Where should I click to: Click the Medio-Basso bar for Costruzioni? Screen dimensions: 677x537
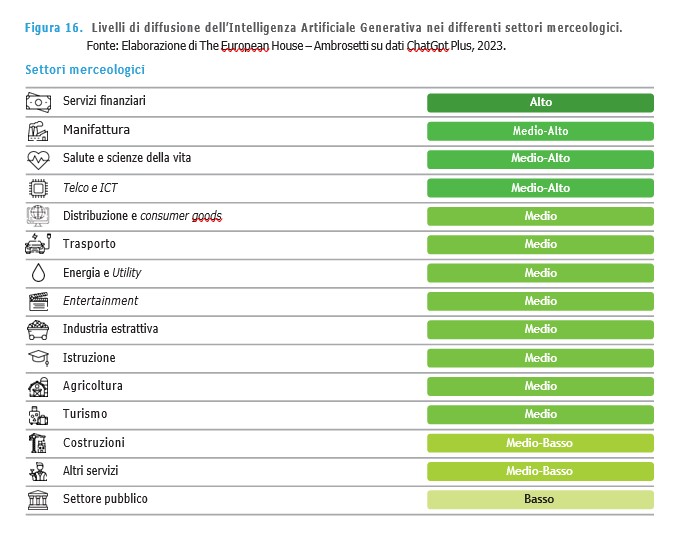click(540, 443)
